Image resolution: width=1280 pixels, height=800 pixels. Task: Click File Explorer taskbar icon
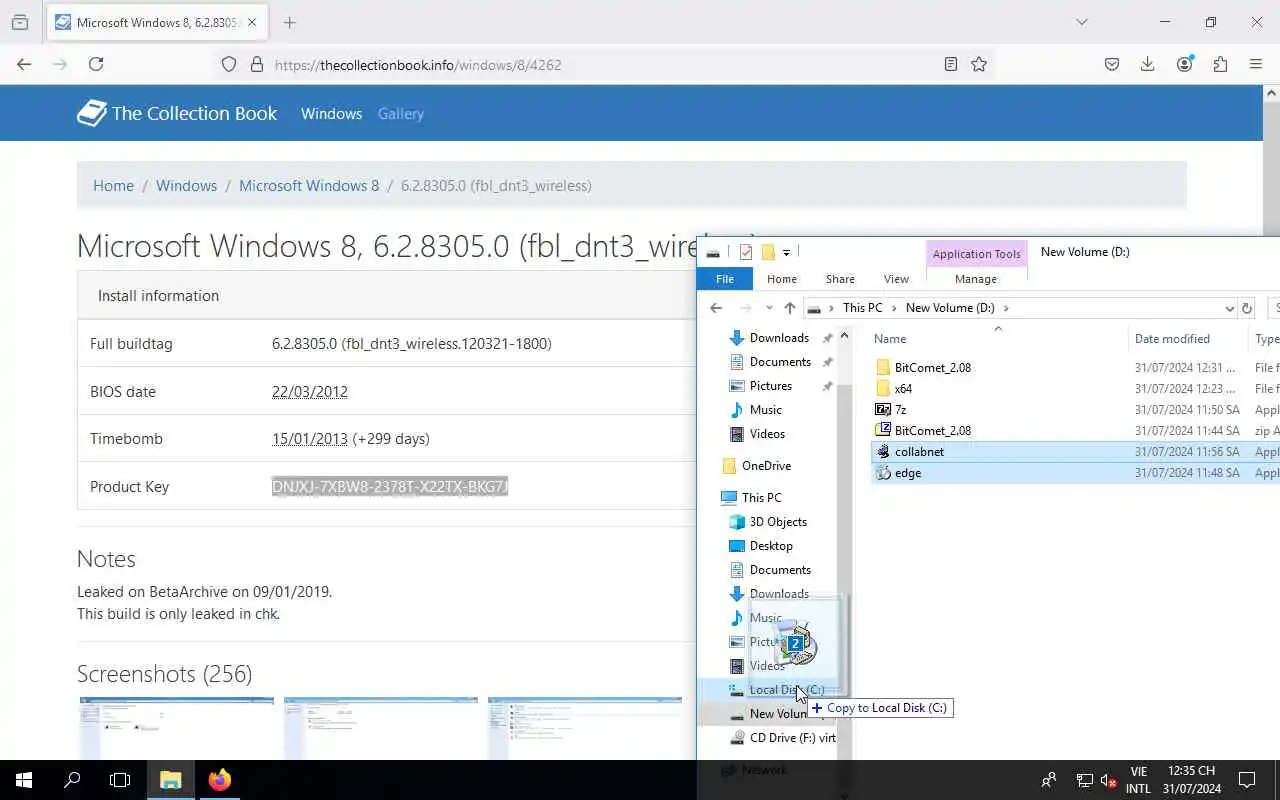(170, 780)
